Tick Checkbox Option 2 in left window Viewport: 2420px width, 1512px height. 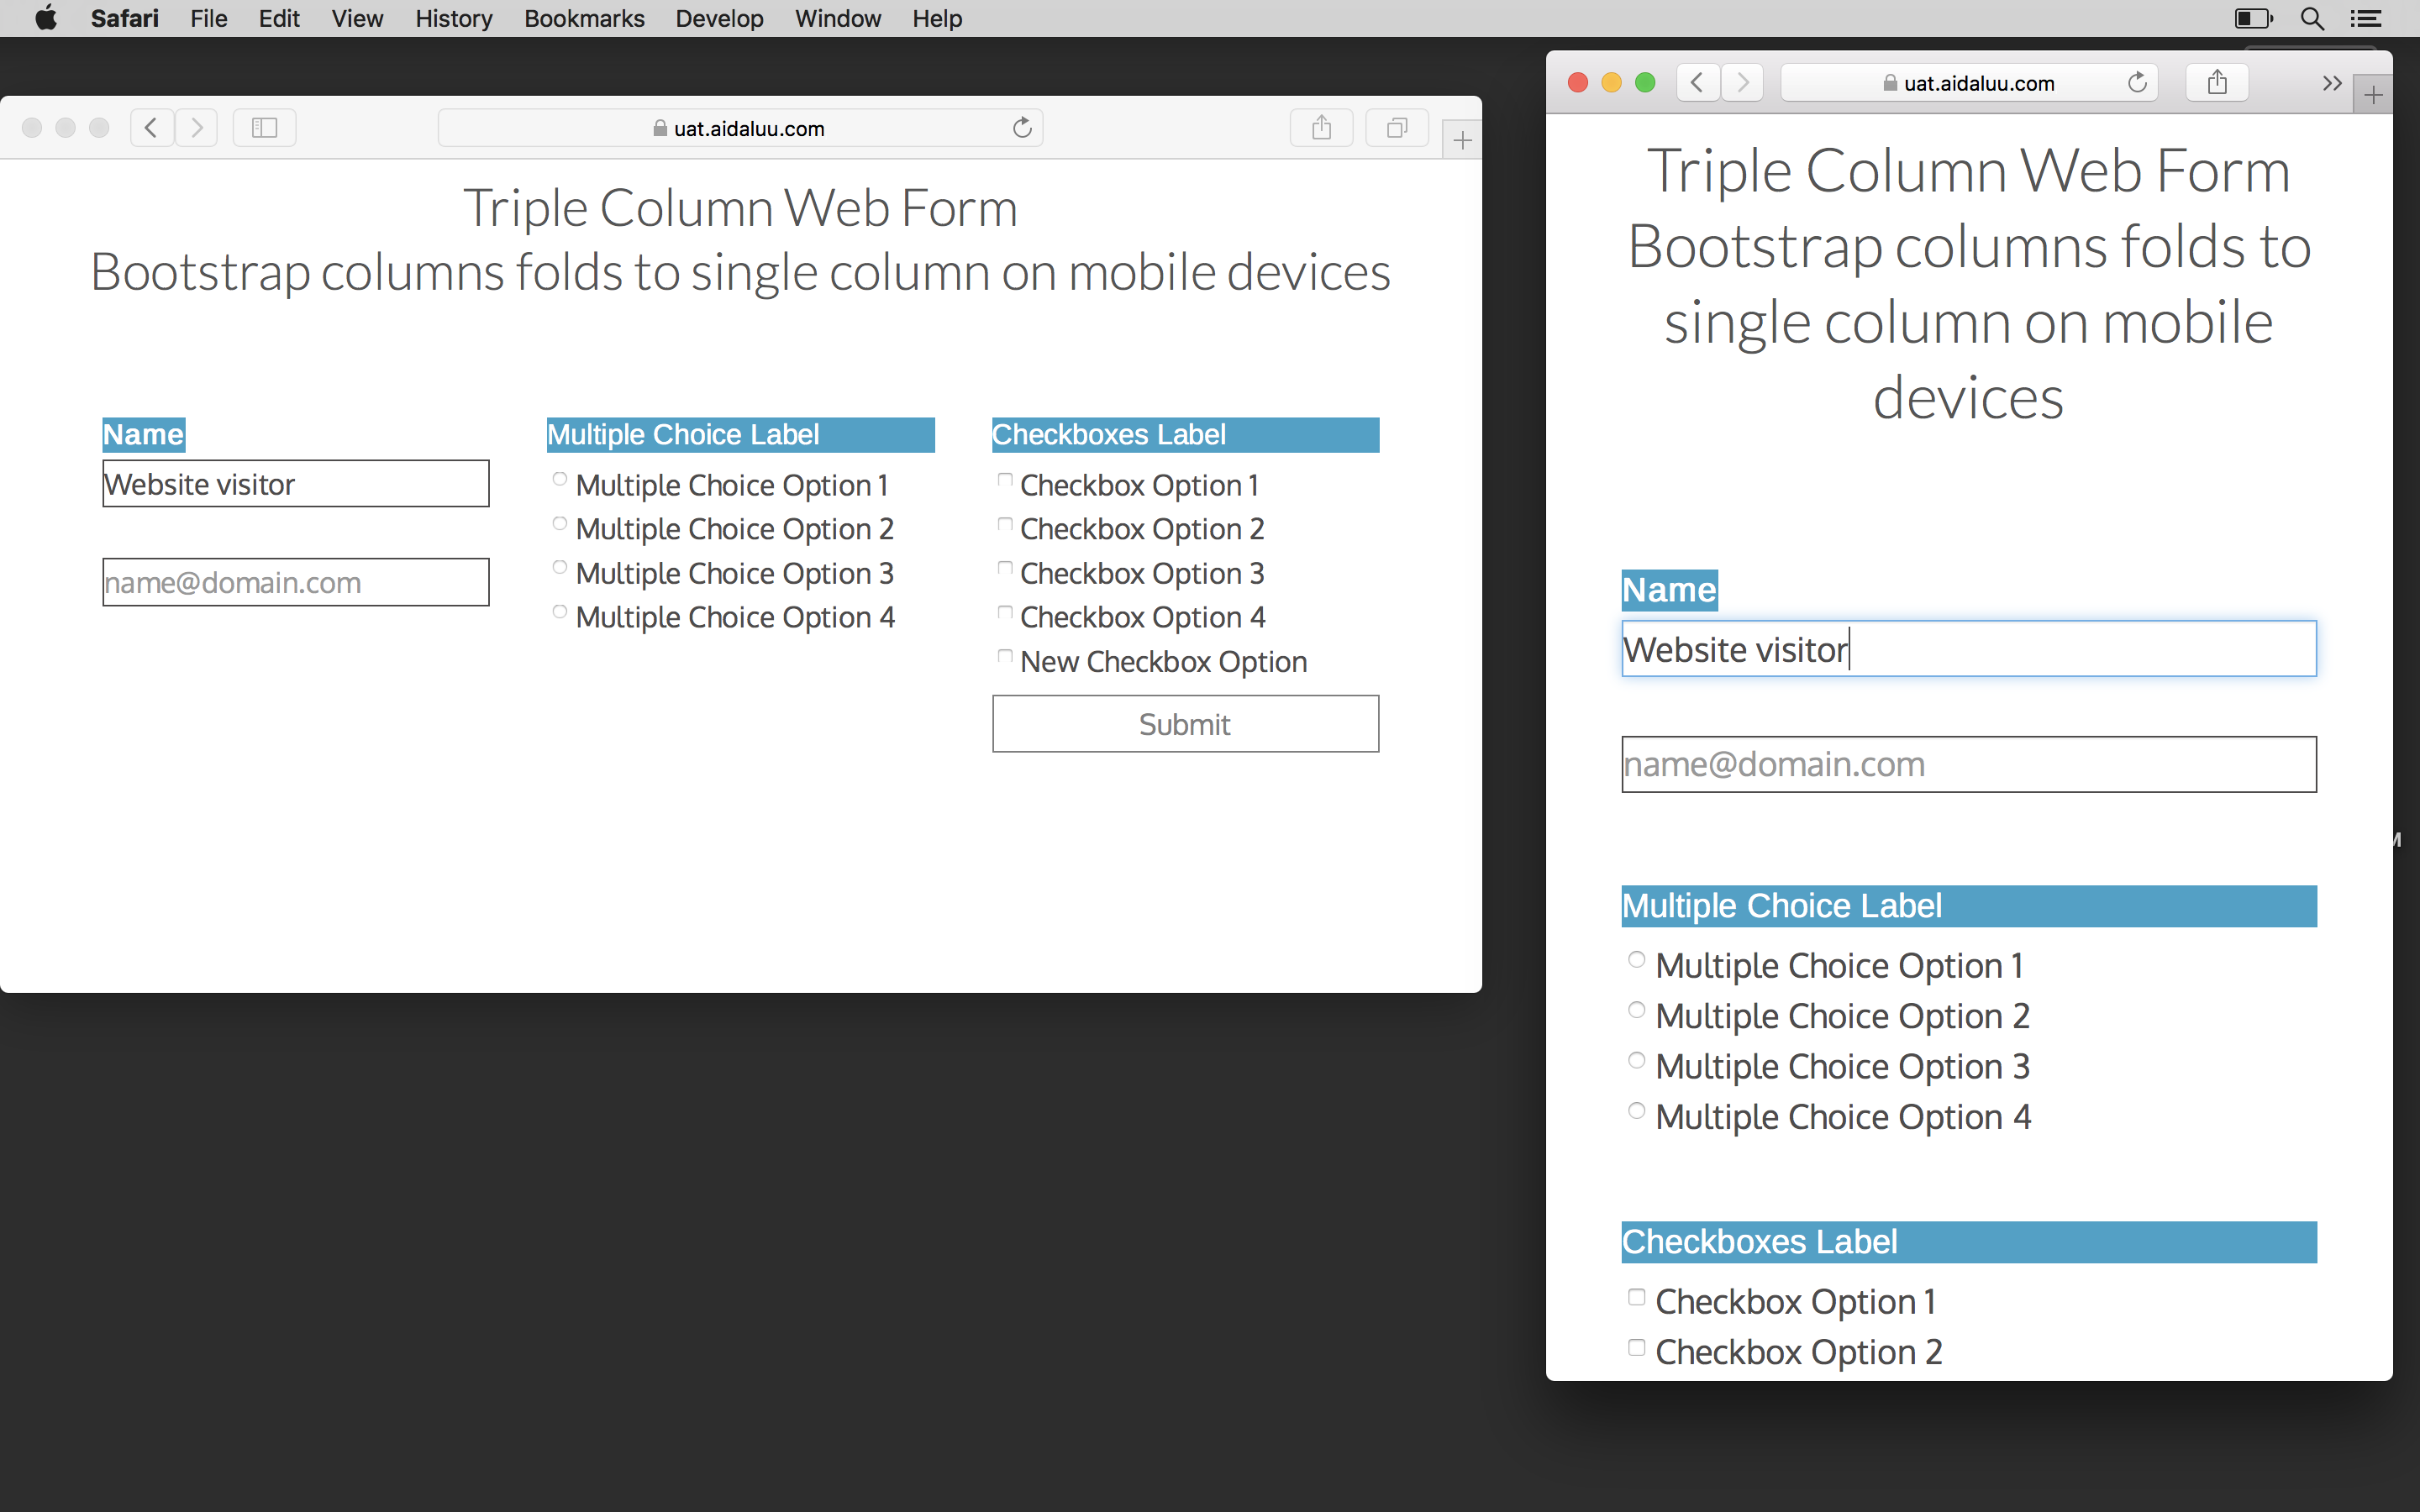(x=1005, y=524)
